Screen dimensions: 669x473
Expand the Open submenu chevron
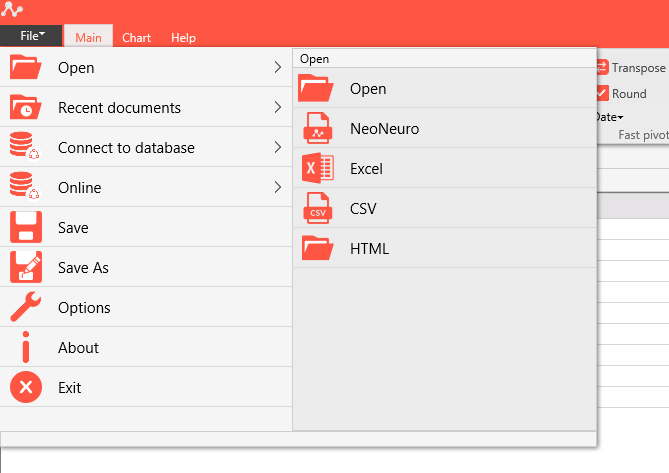tap(278, 67)
